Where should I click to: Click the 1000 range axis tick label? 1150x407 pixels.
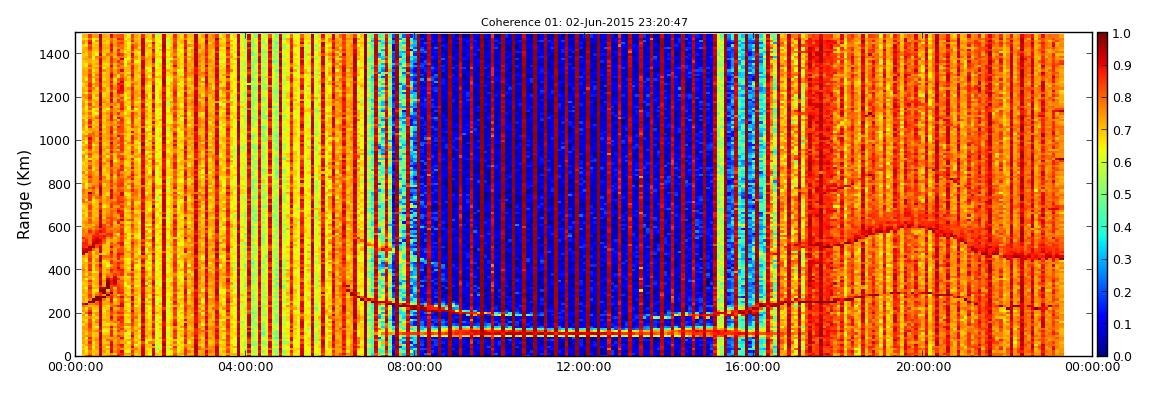point(56,140)
